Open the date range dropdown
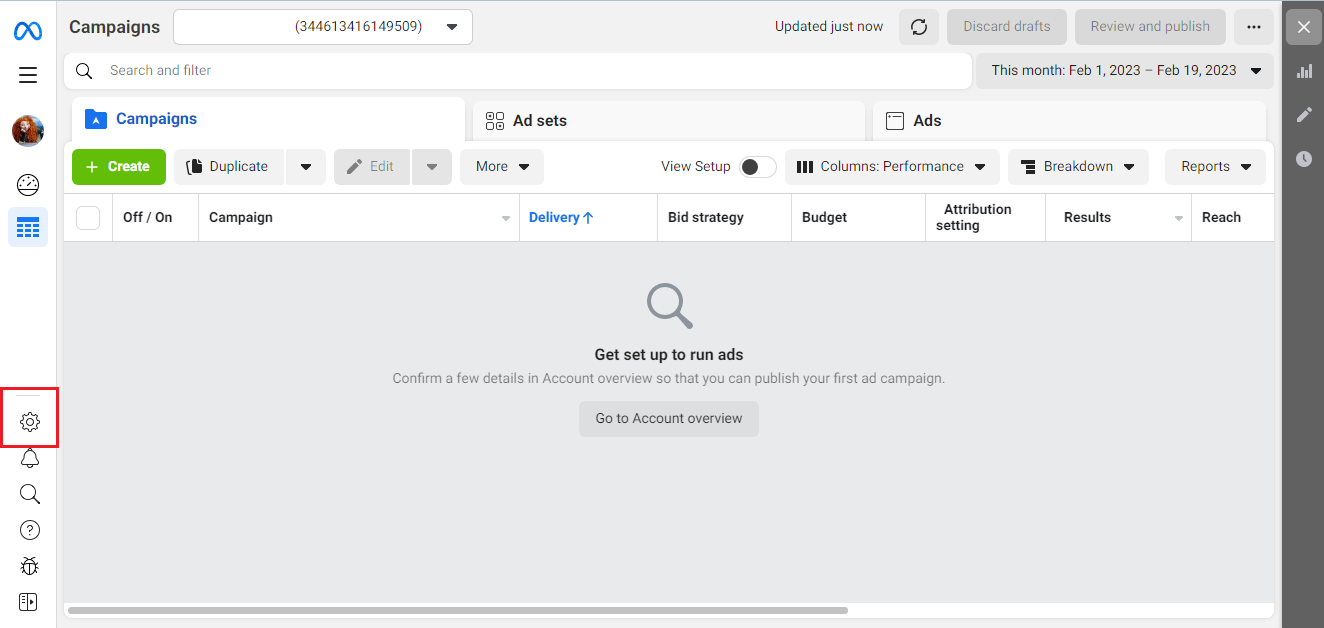 pyautogui.click(x=1125, y=71)
